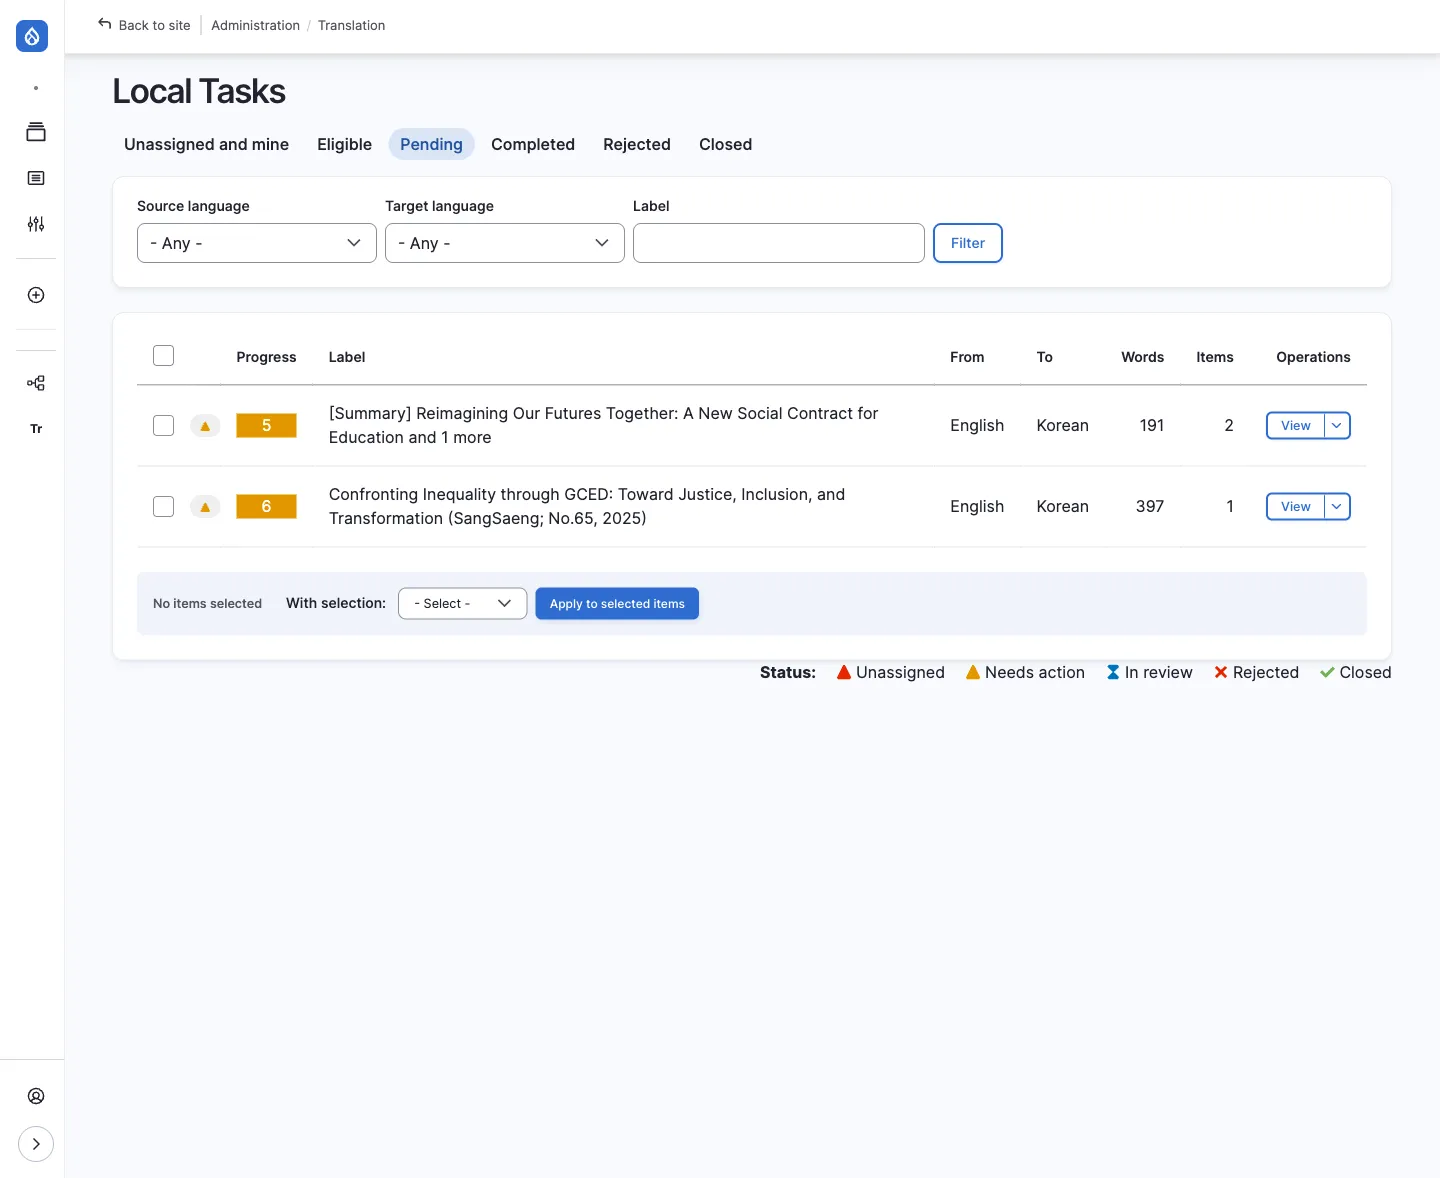Open the content inbox icon in sidebar

coord(36,131)
